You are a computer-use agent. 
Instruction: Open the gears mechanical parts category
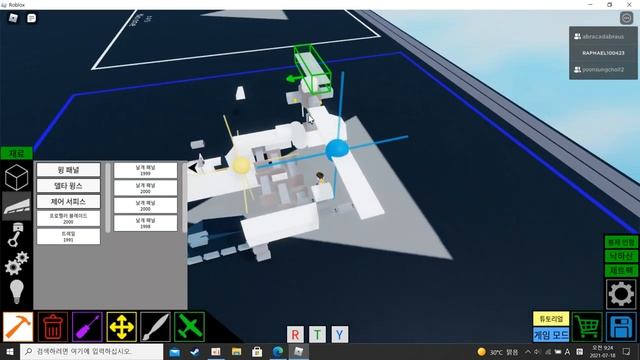[x=16, y=263]
